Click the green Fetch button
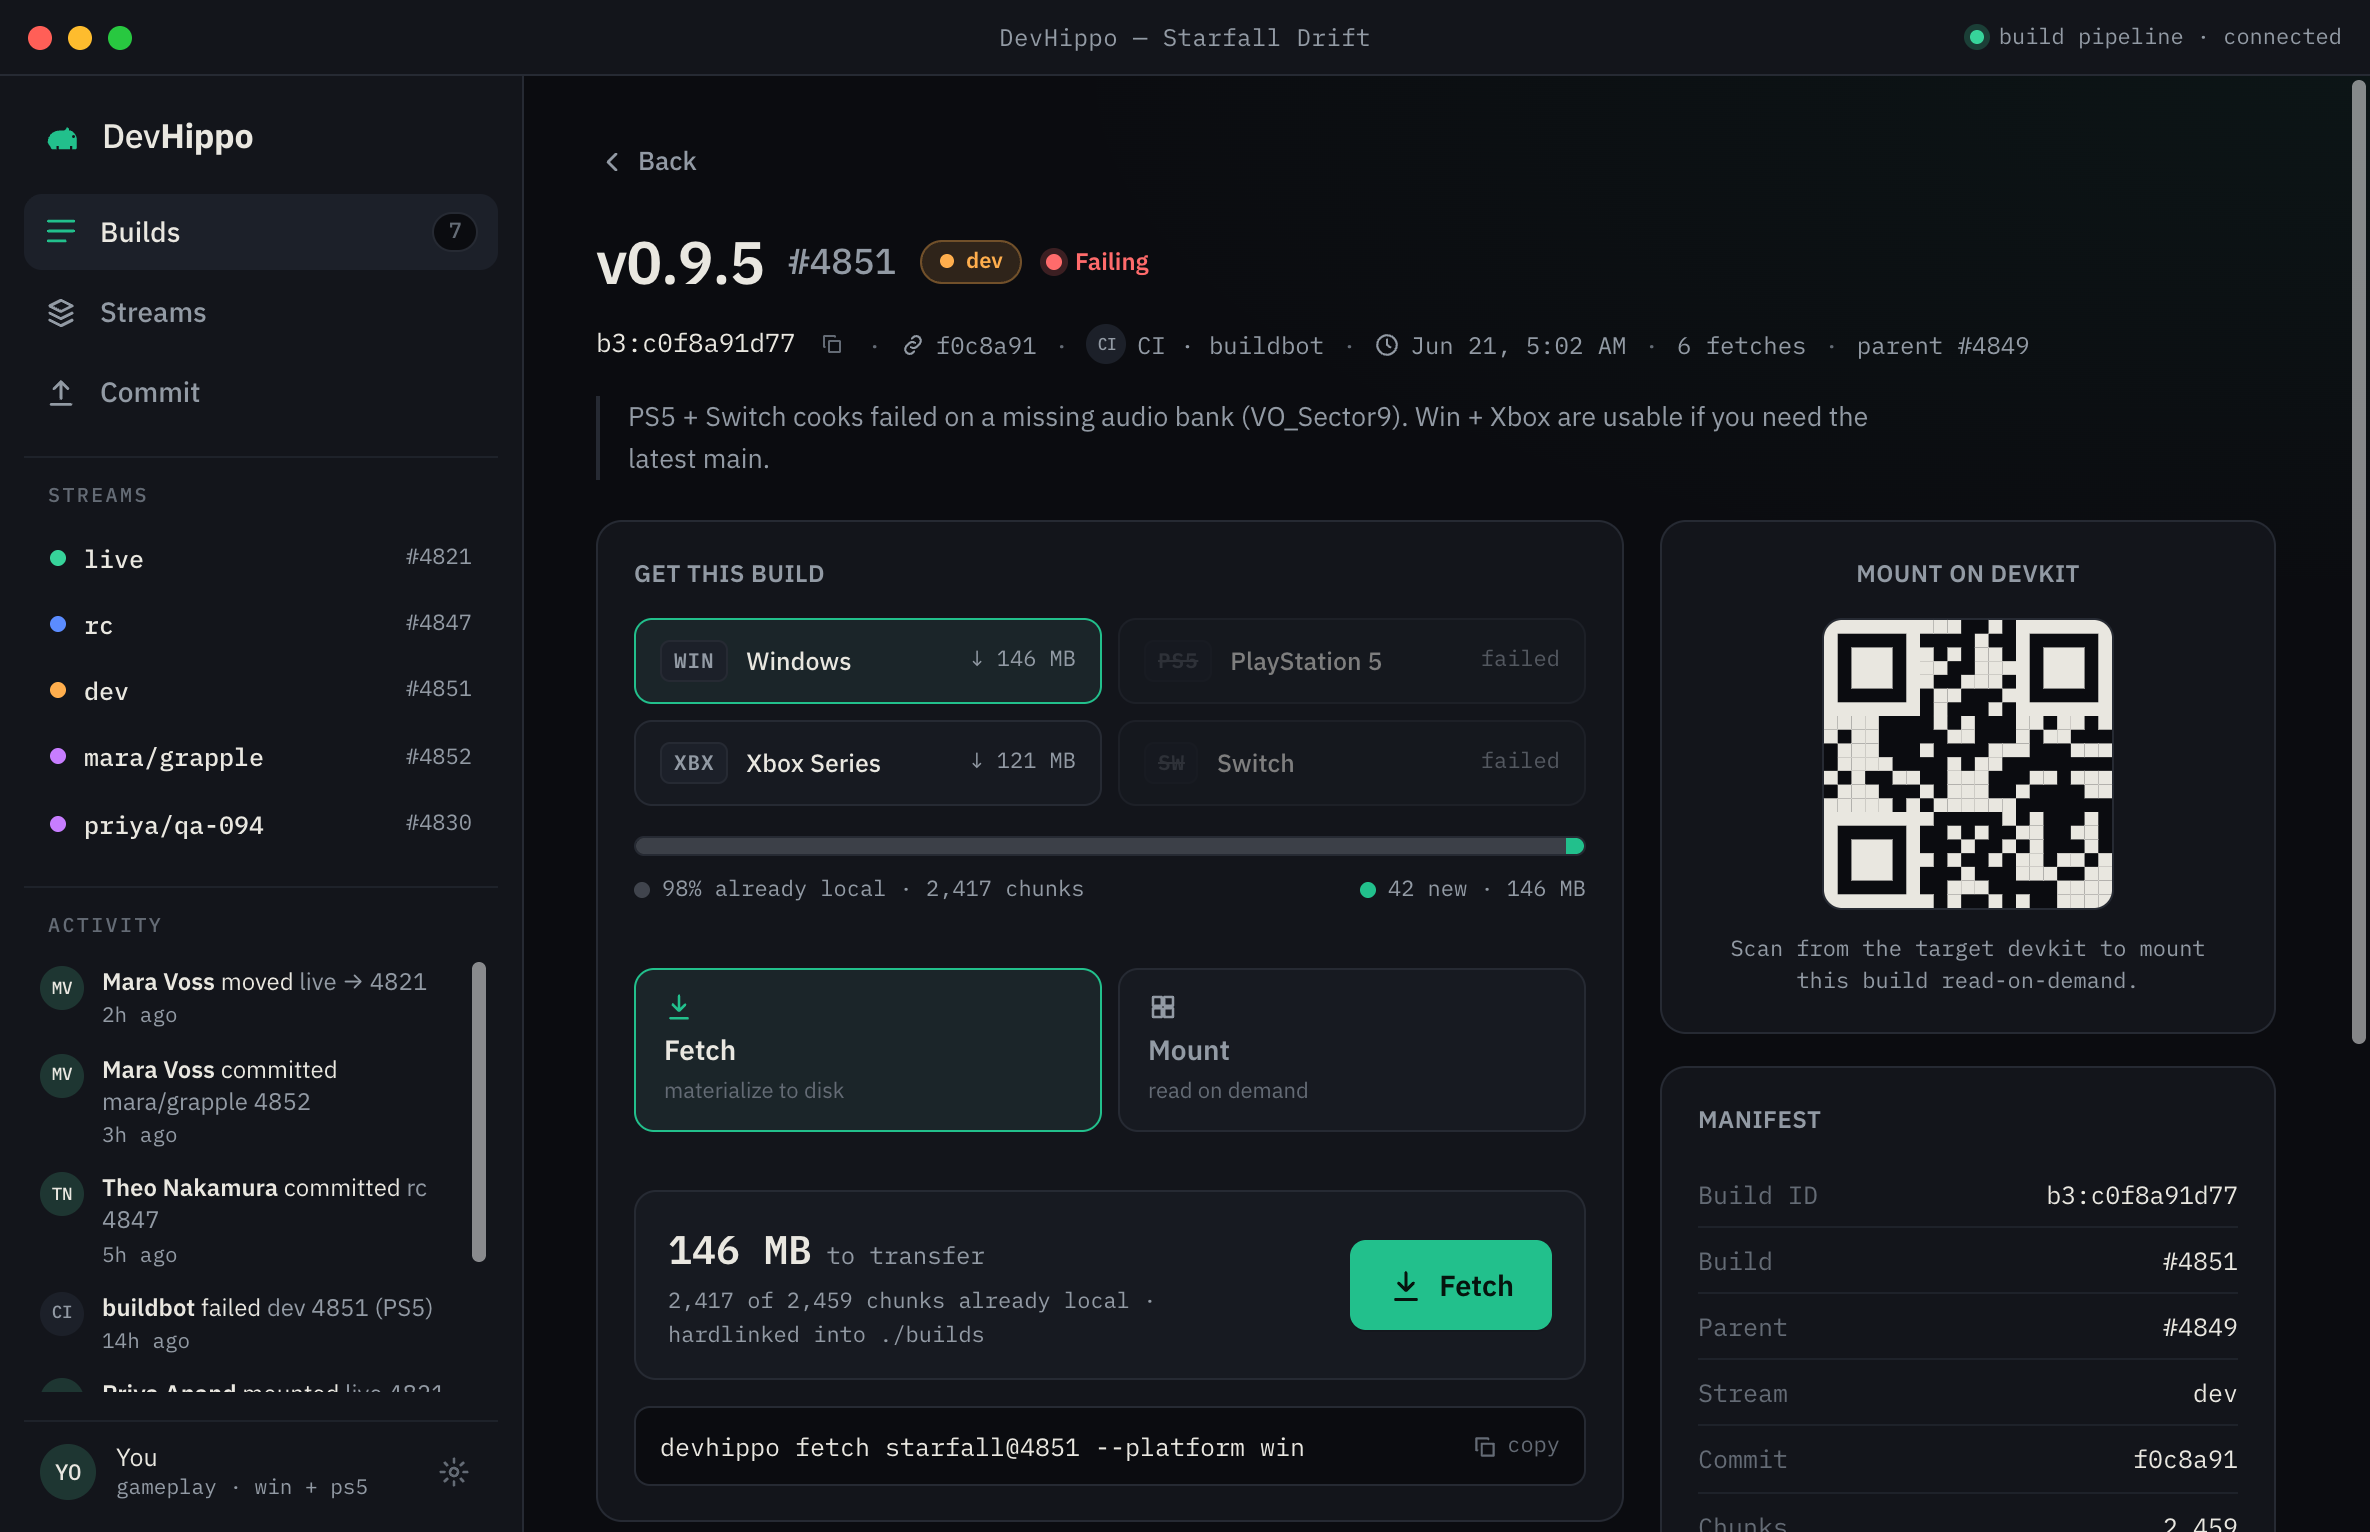The height and width of the screenshot is (1532, 2370). (x=1450, y=1285)
